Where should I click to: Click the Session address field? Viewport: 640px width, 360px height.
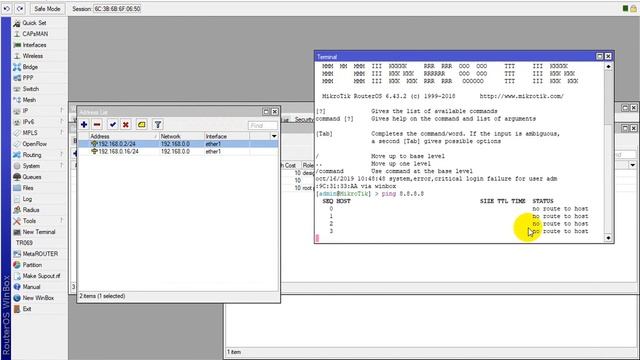point(117,9)
